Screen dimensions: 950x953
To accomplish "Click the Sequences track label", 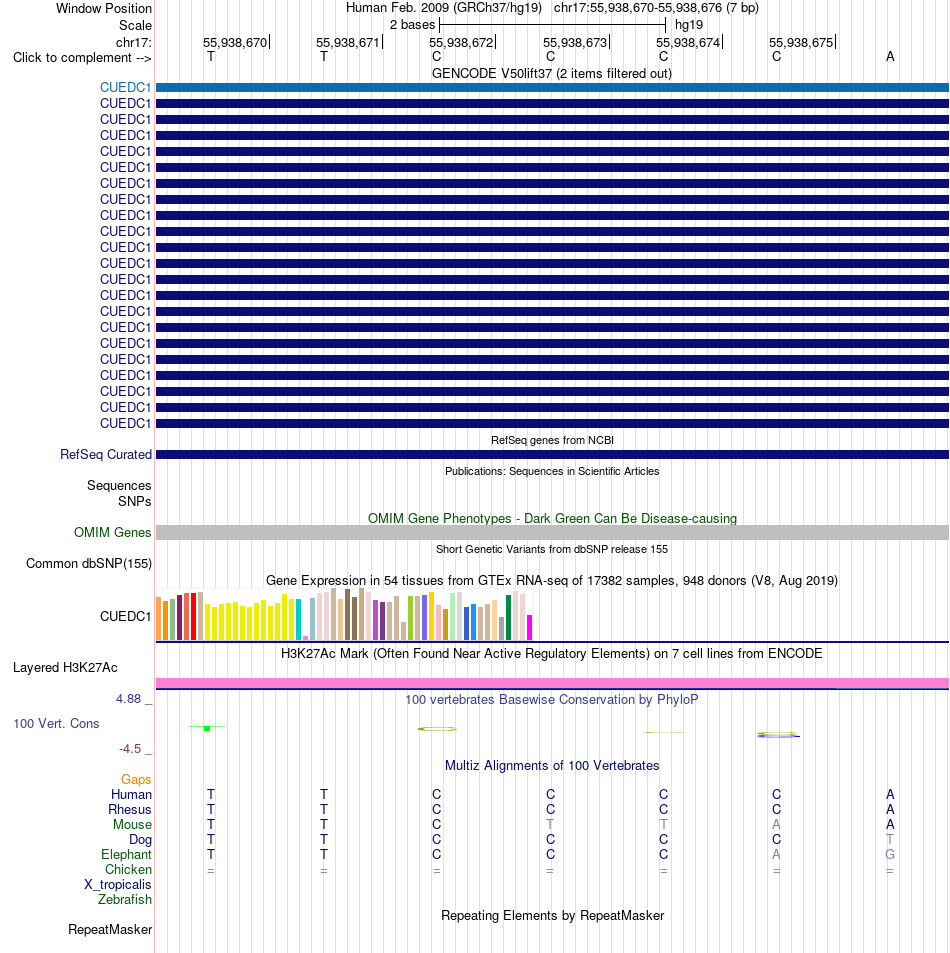I will (119, 486).
